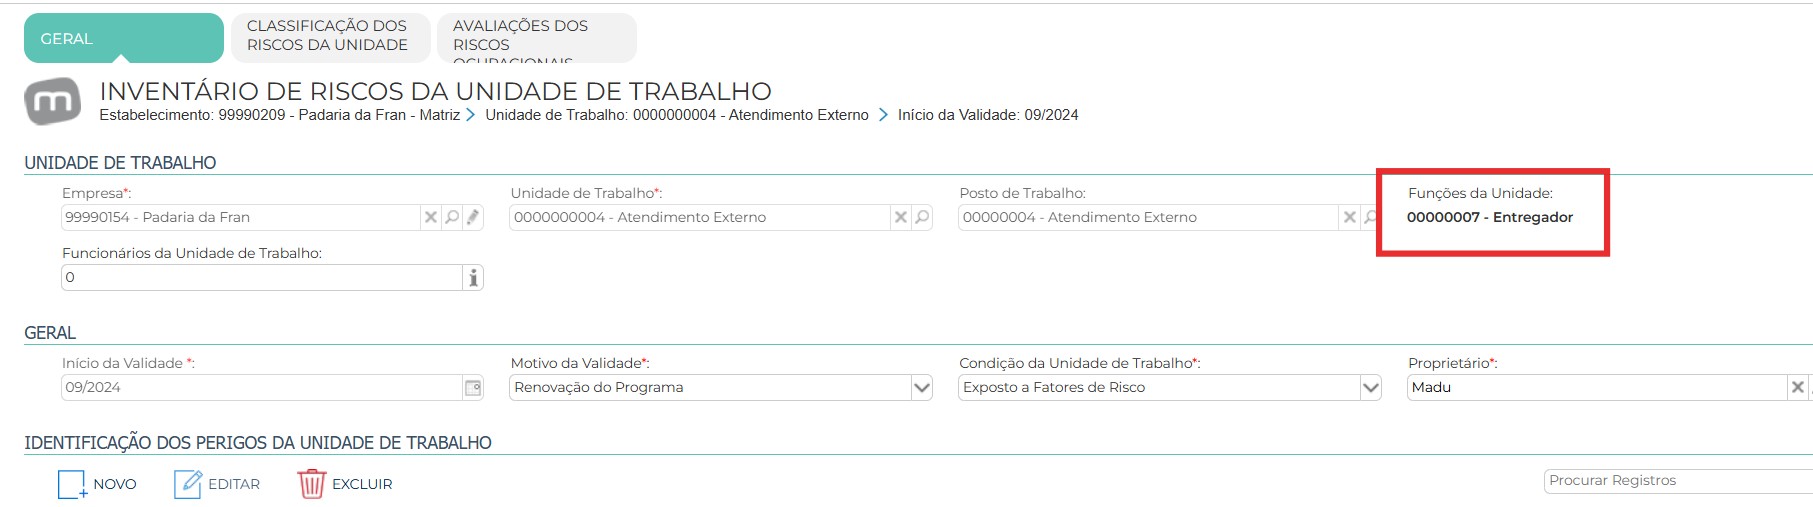1813x507 pixels.
Task: Show employee info for Funcionários field
Action: 473,278
